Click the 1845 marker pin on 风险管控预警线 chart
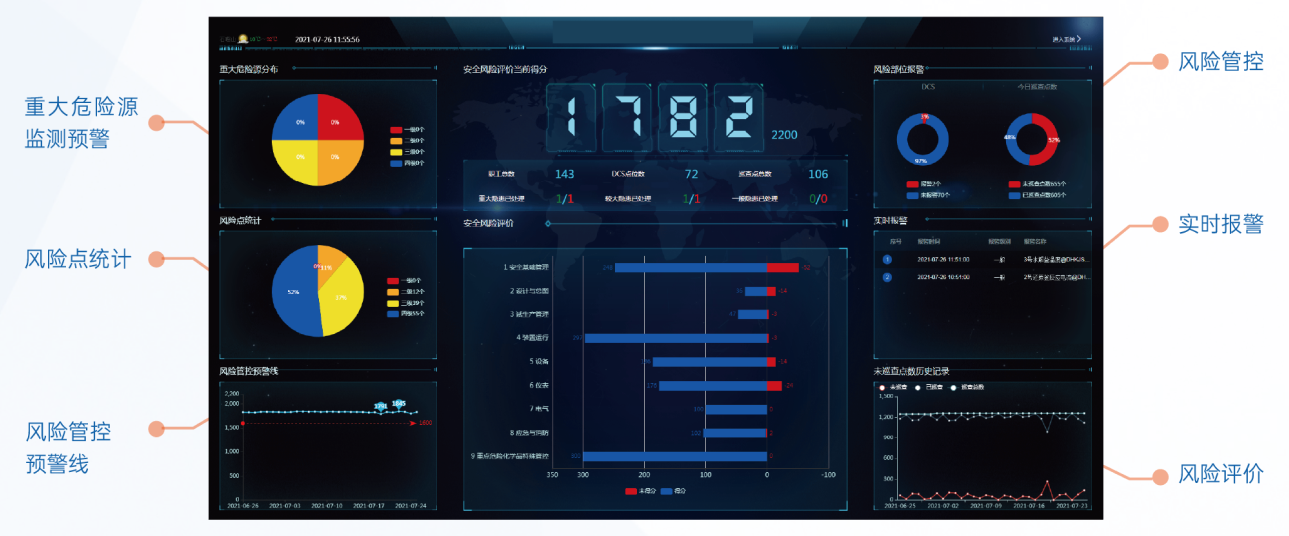Image resolution: width=1289 pixels, height=536 pixels. (x=399, y=404)
